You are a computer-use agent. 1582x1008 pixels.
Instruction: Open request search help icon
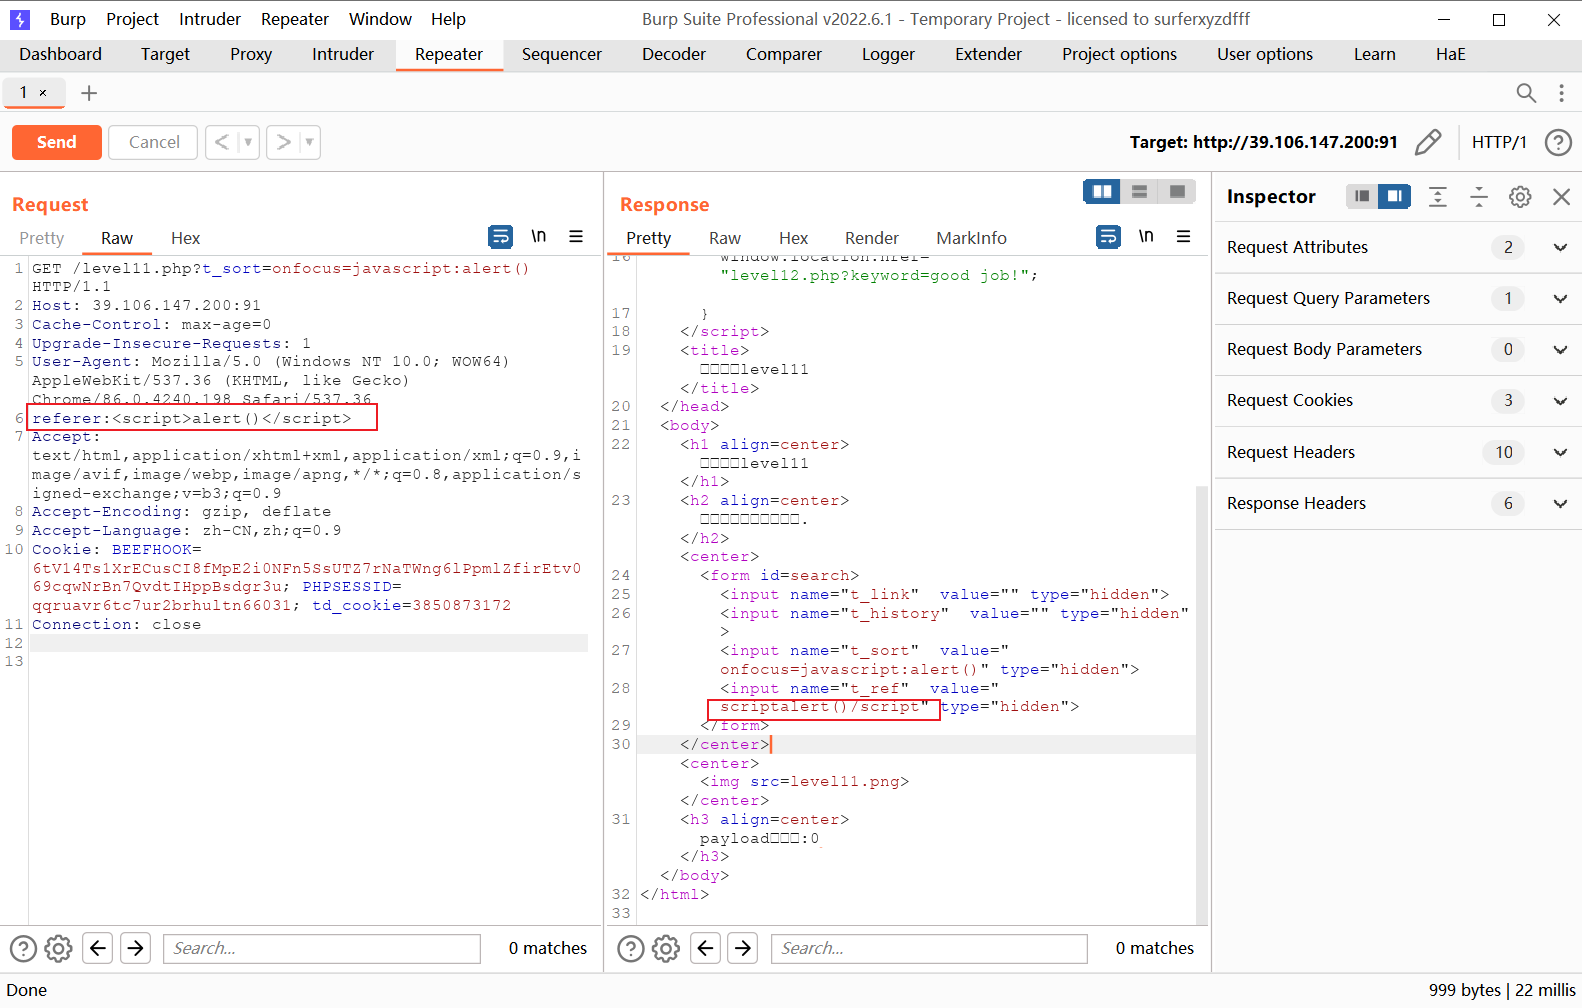pyautogui.click(x=23, y=948)
